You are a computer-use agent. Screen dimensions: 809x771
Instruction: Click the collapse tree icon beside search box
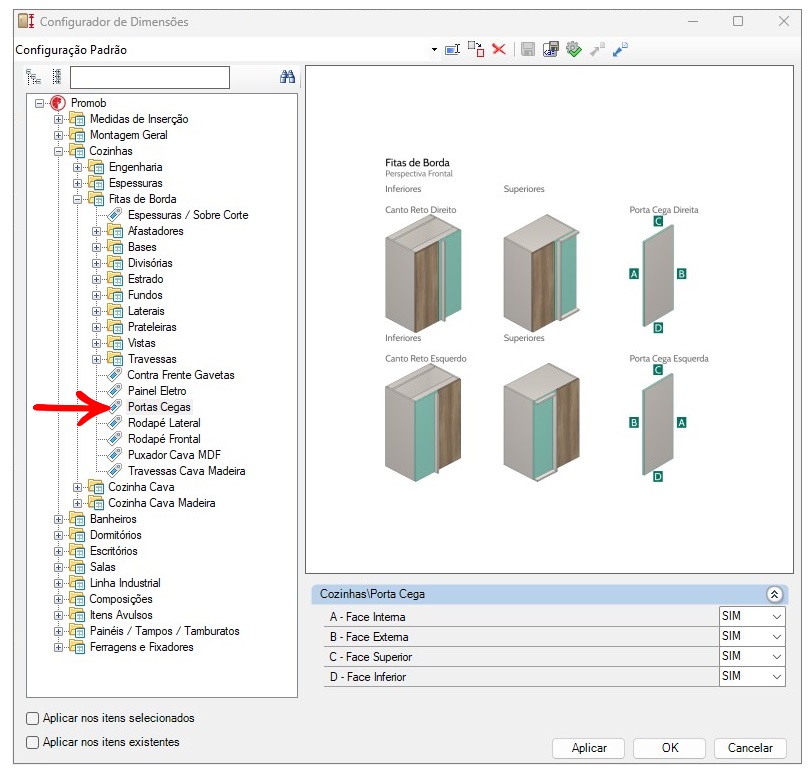tap(57, 78)
